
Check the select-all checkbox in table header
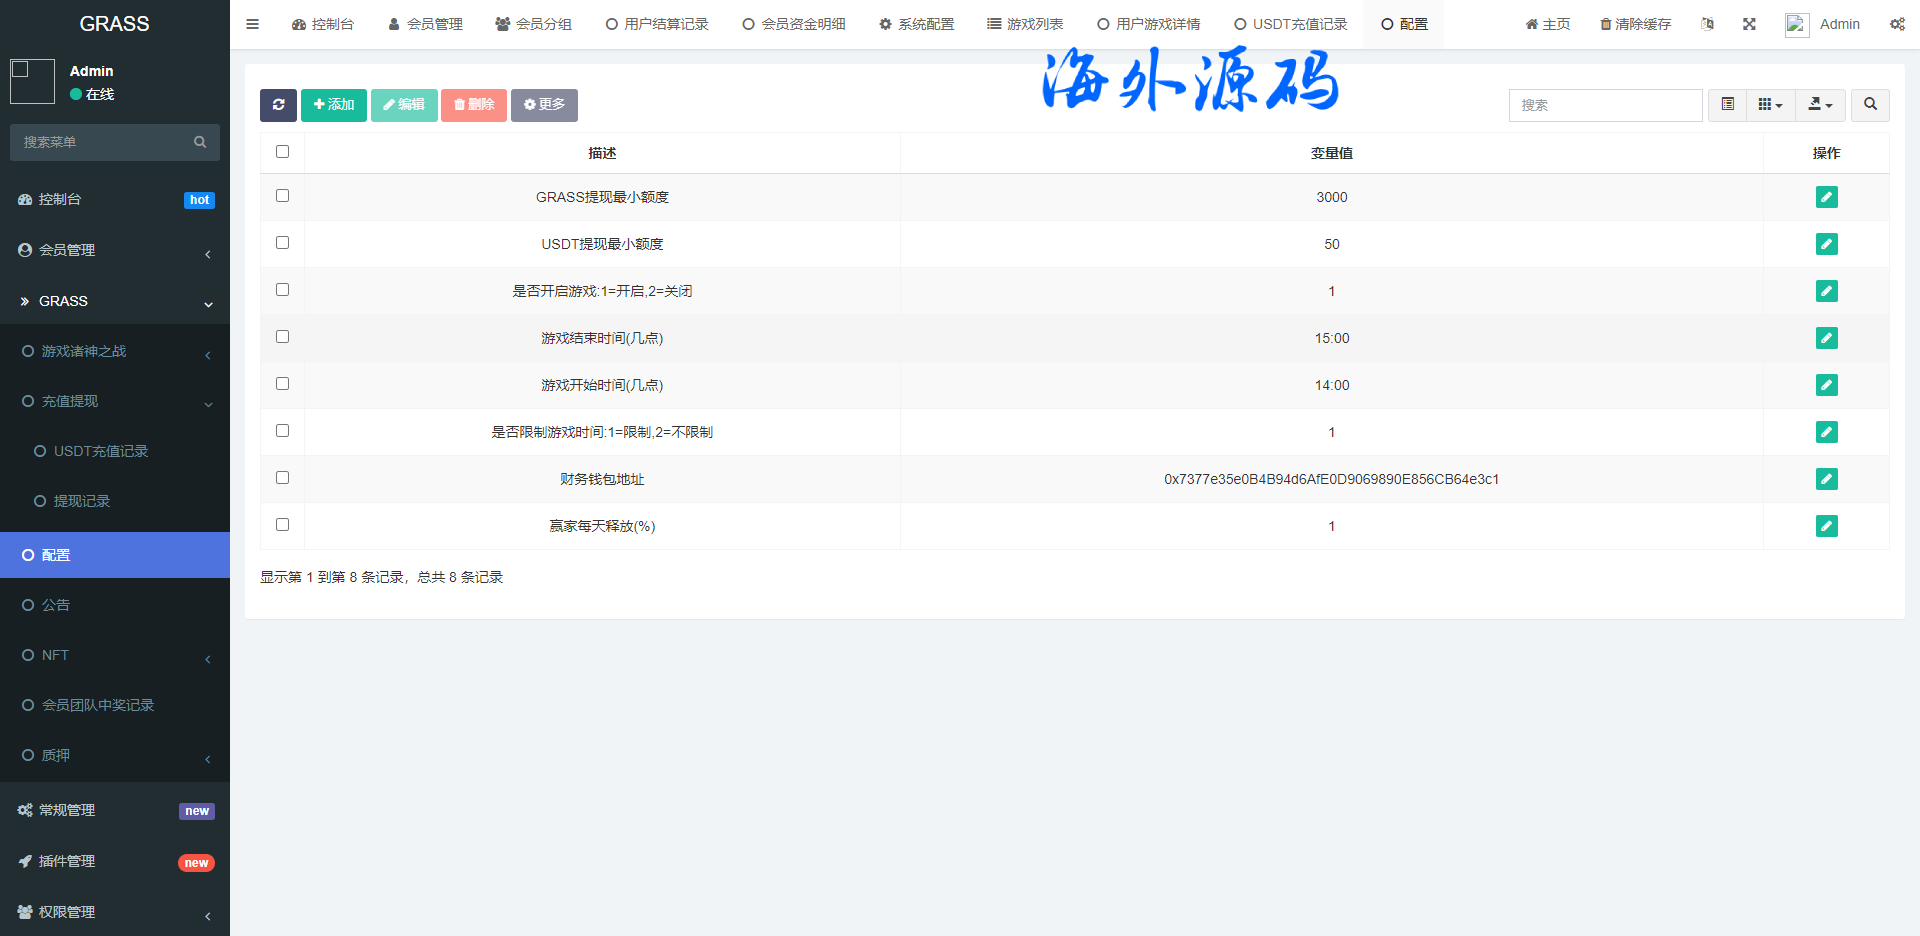coord(282,152)
